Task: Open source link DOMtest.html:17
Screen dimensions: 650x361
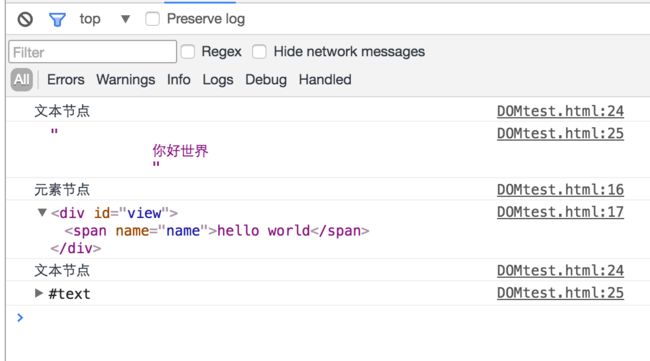Action: coord(560,212)
